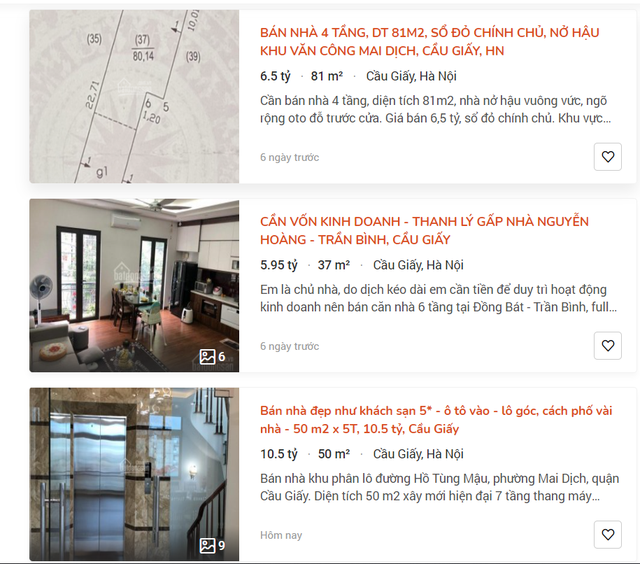Image resolution: width=640 pixels, height=564 pixels.
Task: Click the 5.95 tỷ price text
Action: (279, 265)
